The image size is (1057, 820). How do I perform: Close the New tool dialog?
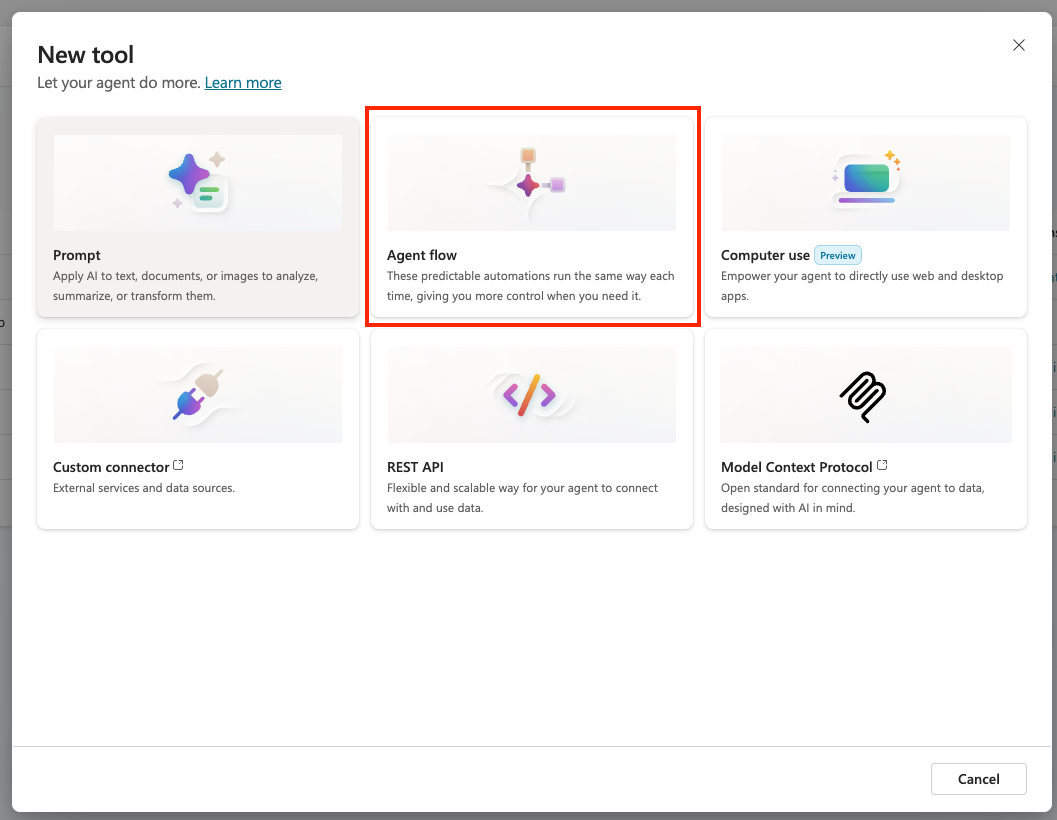click(1019, 45)
